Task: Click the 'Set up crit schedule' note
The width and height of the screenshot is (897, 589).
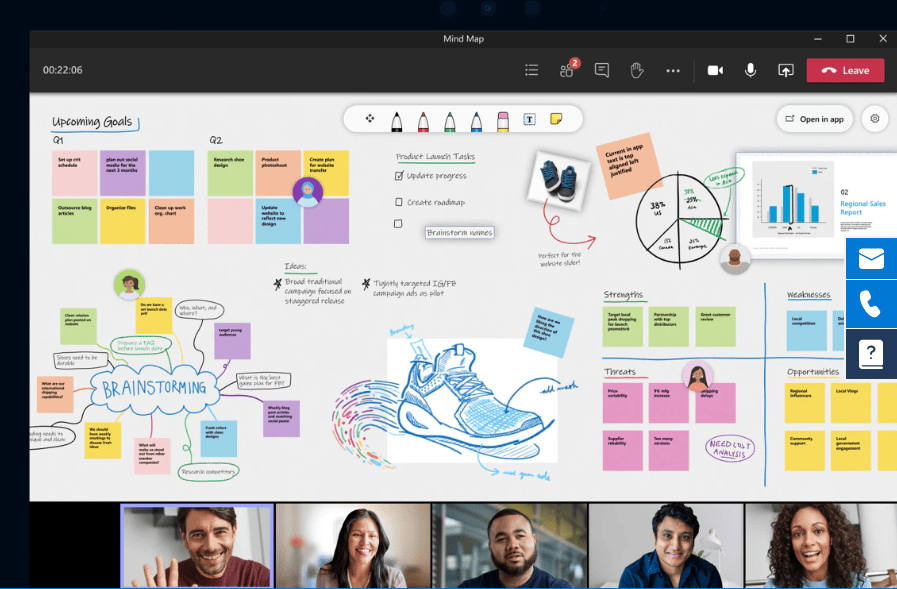Action: pyautogui.click(x=74, y=173)
